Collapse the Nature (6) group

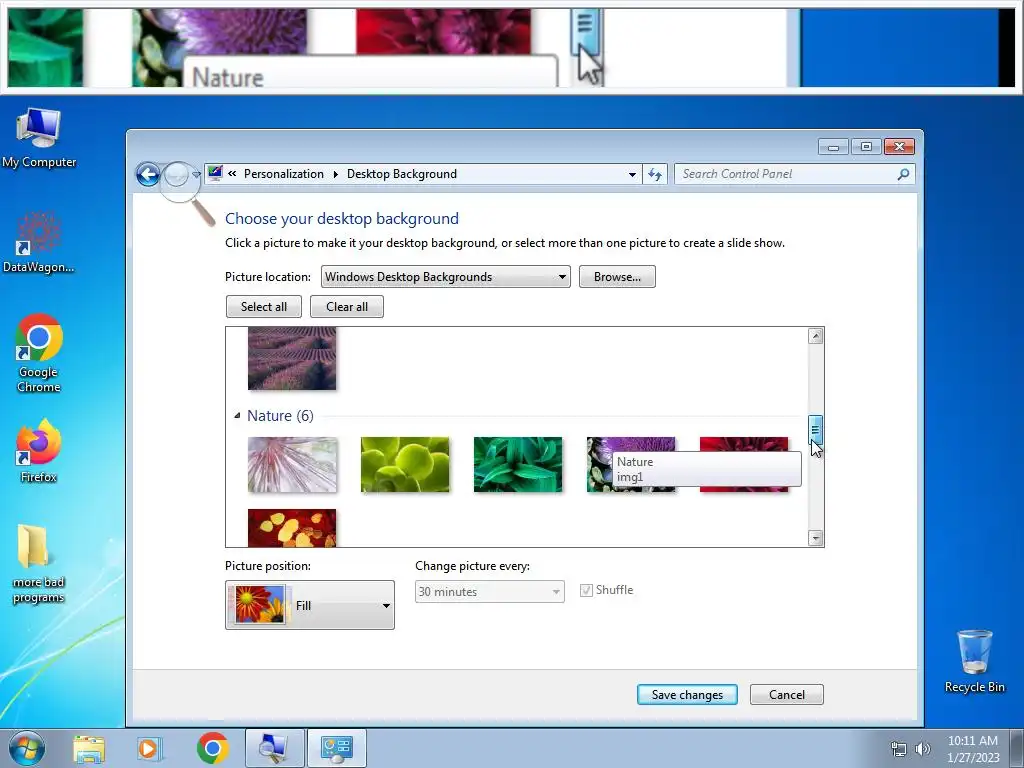237,415
